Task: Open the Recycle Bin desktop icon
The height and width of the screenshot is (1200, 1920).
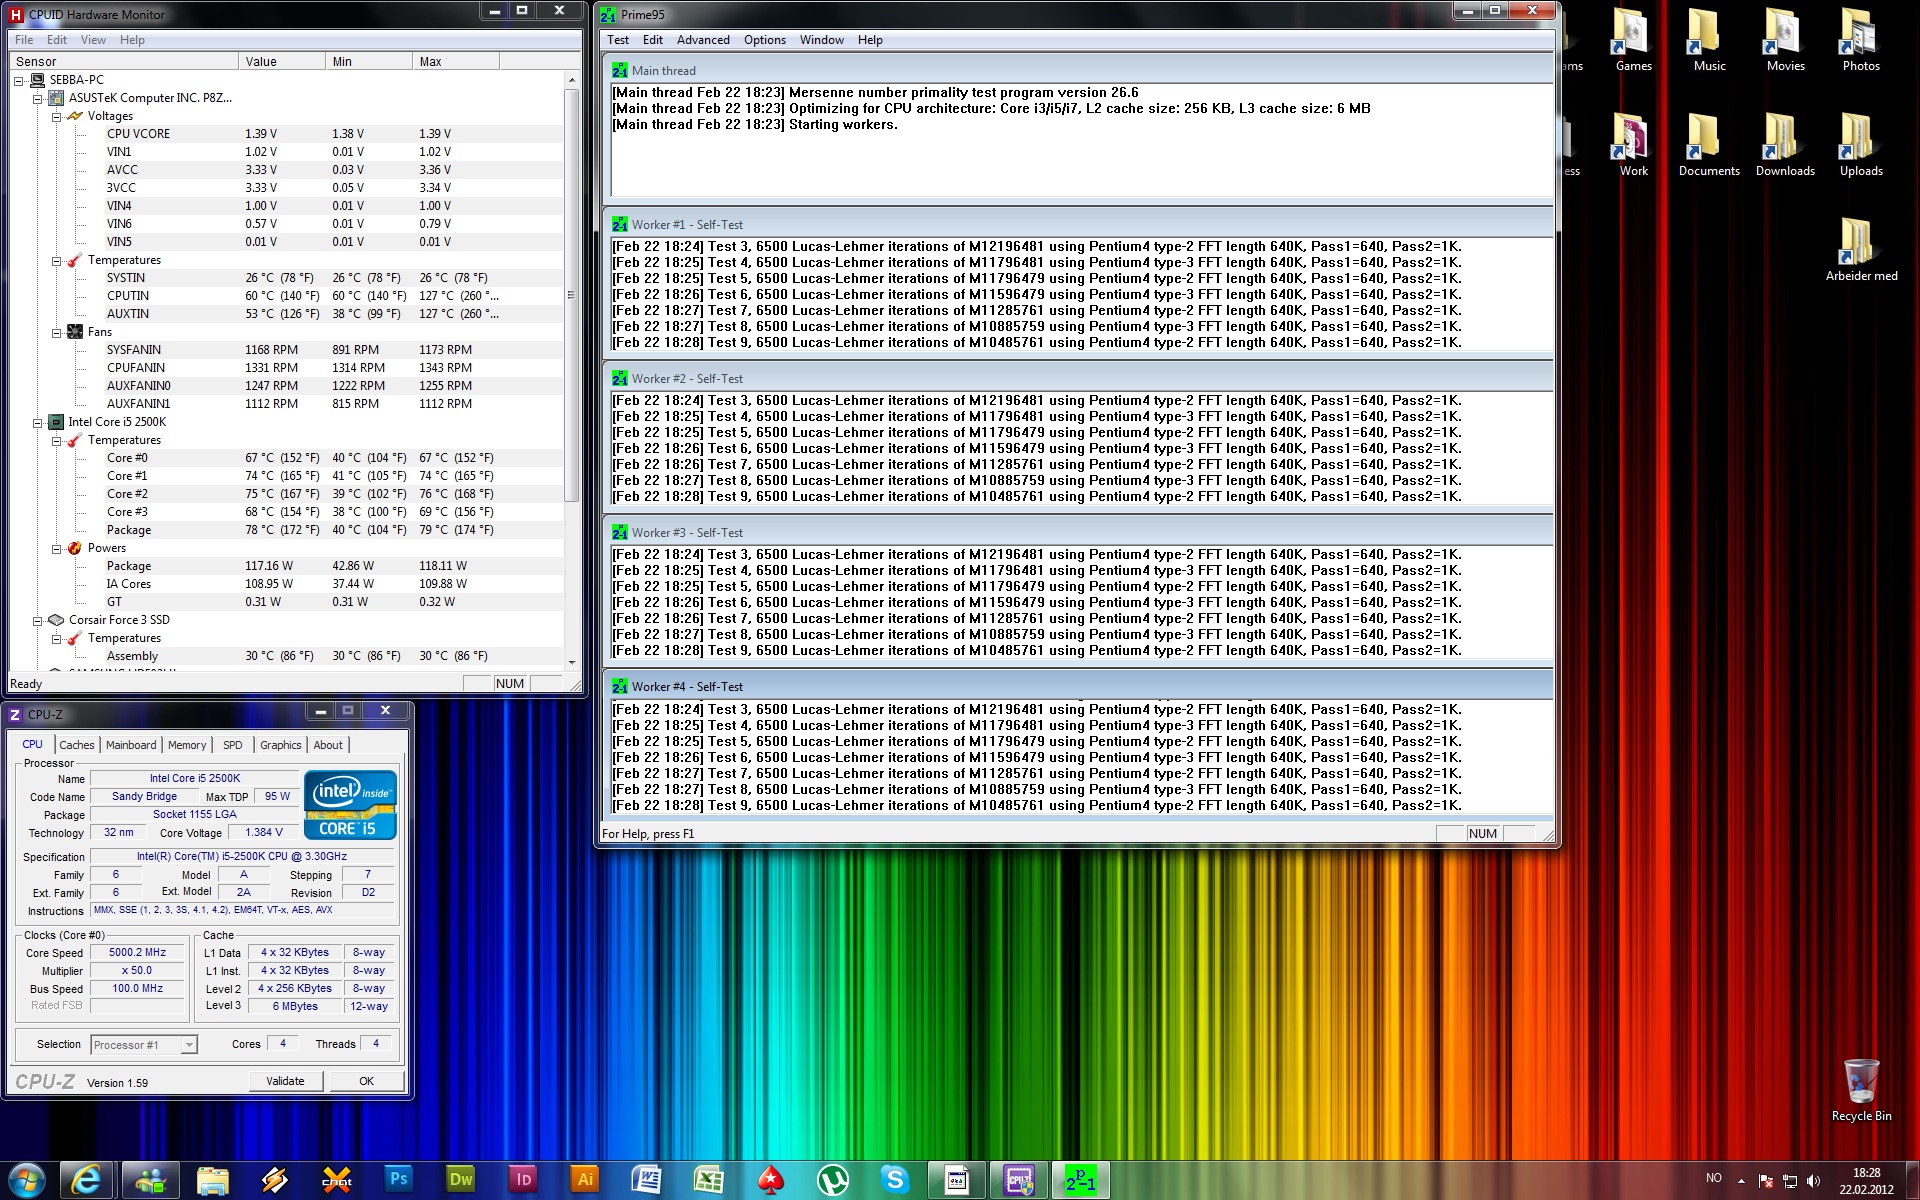Action: pyautogui.click(x=1861, y=1091)
